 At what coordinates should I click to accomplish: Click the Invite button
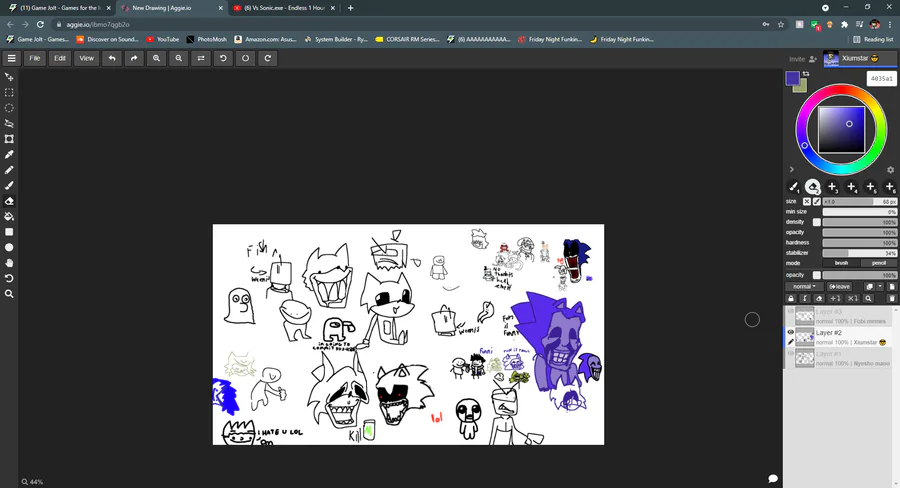tap(802, 59)
